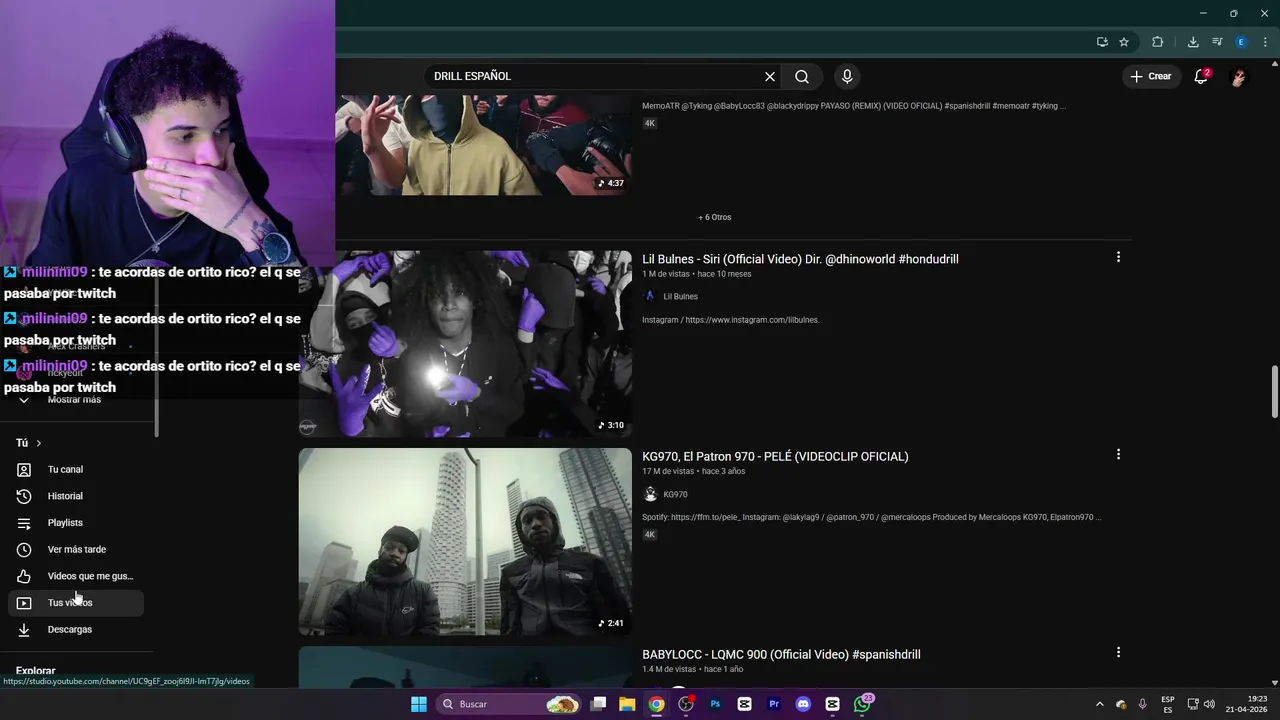Open Premiere Pro from the taskbar
Screen dimensions: 1280x720
pyautogui.click(x=774, y=704)
